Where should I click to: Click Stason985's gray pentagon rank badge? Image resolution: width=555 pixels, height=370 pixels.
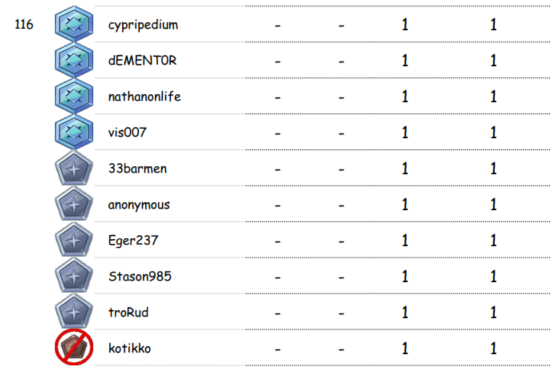click(x=74, y=276)
